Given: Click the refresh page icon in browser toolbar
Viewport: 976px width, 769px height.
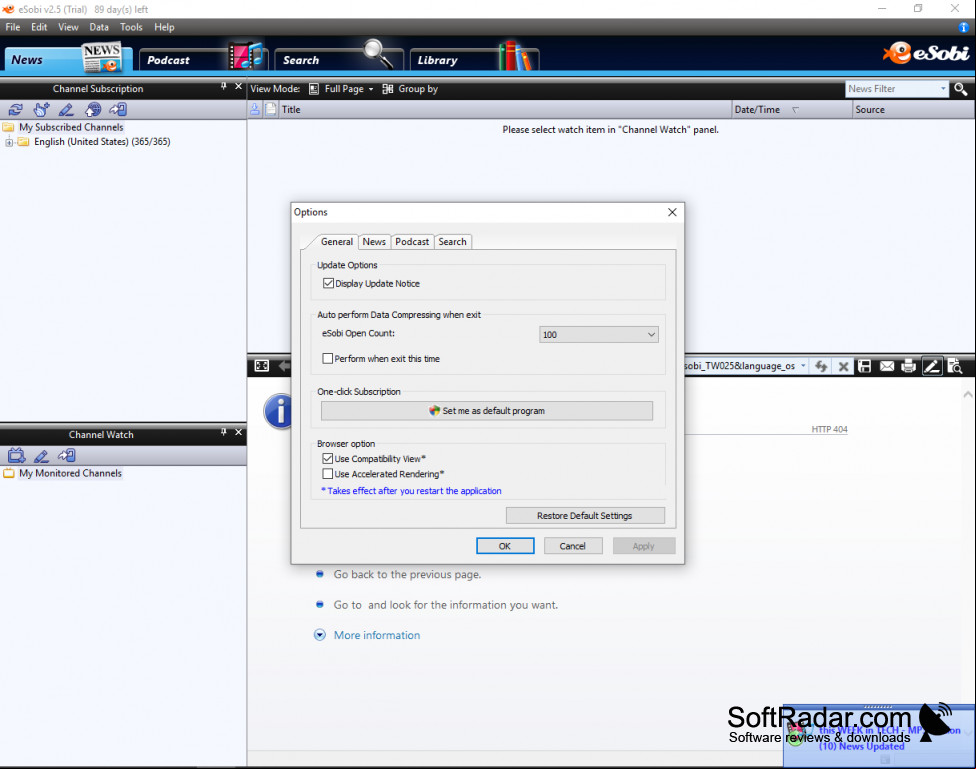Looking at the screenshot, I should pyautogui.click(x=821, y=366).
